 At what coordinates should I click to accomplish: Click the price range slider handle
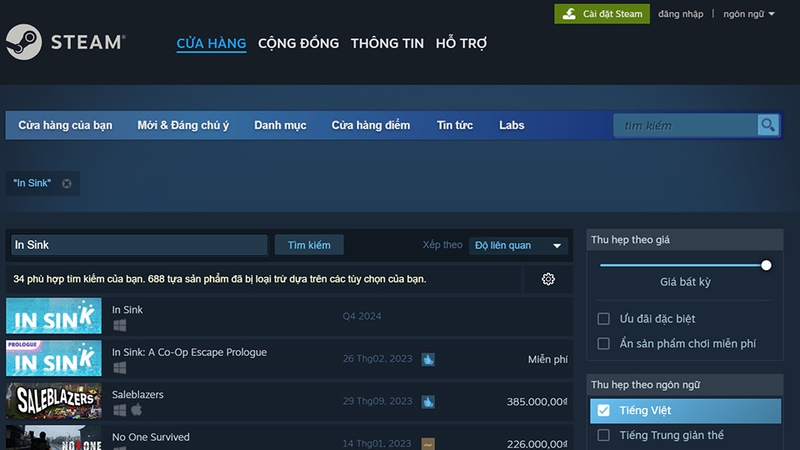point(766,265)
